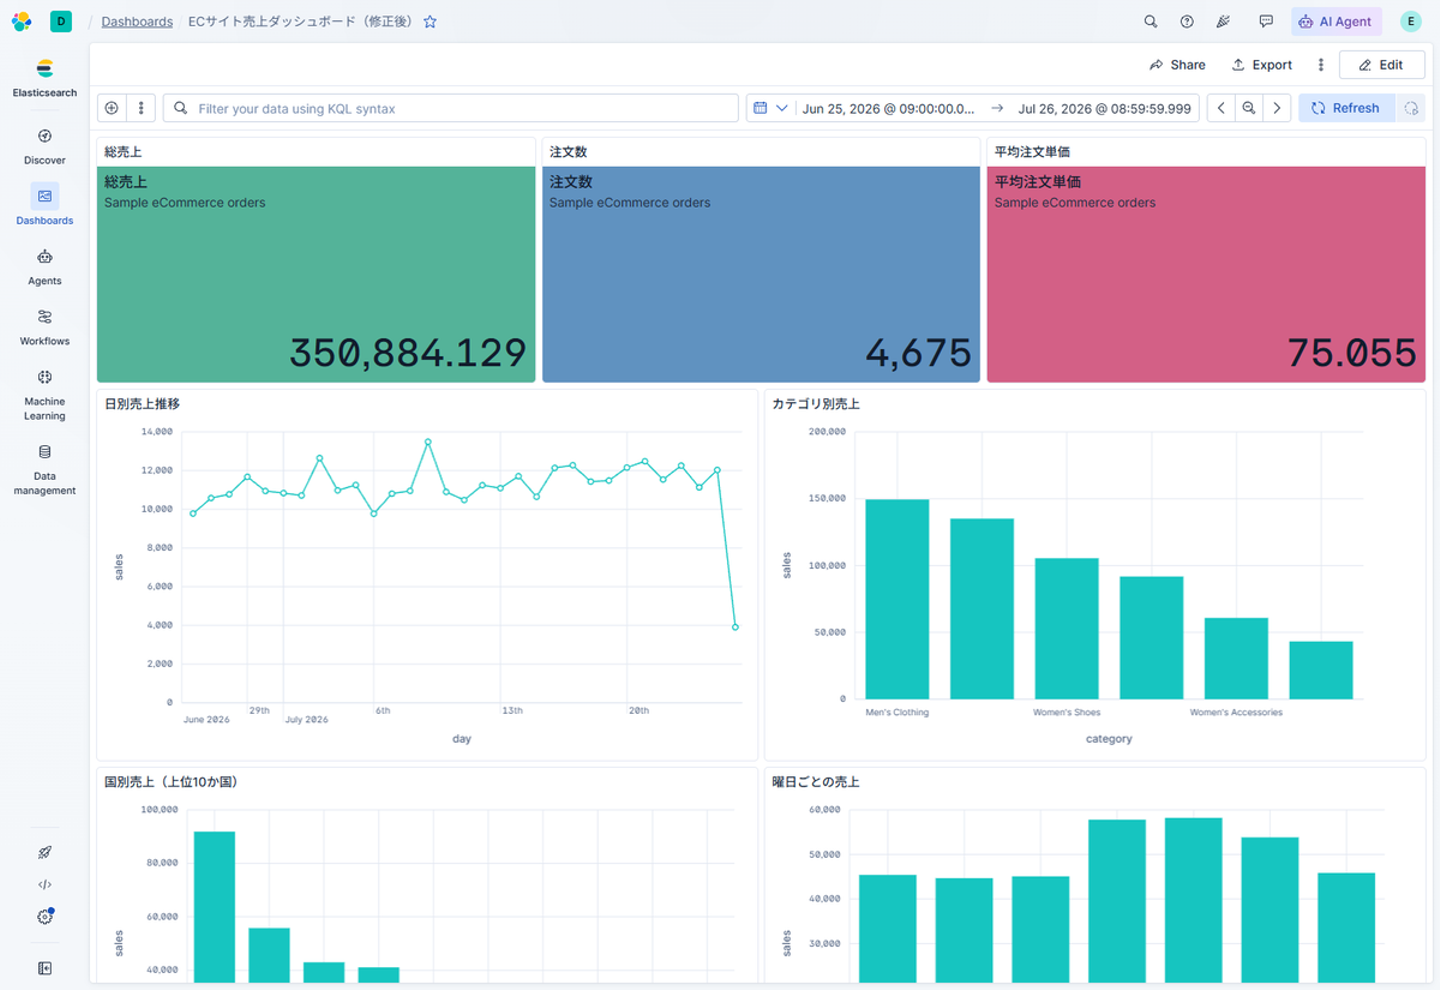Open the filter options menu beside the query bar
Screen dimensions: 1440x990
click(x=141, y=108)
